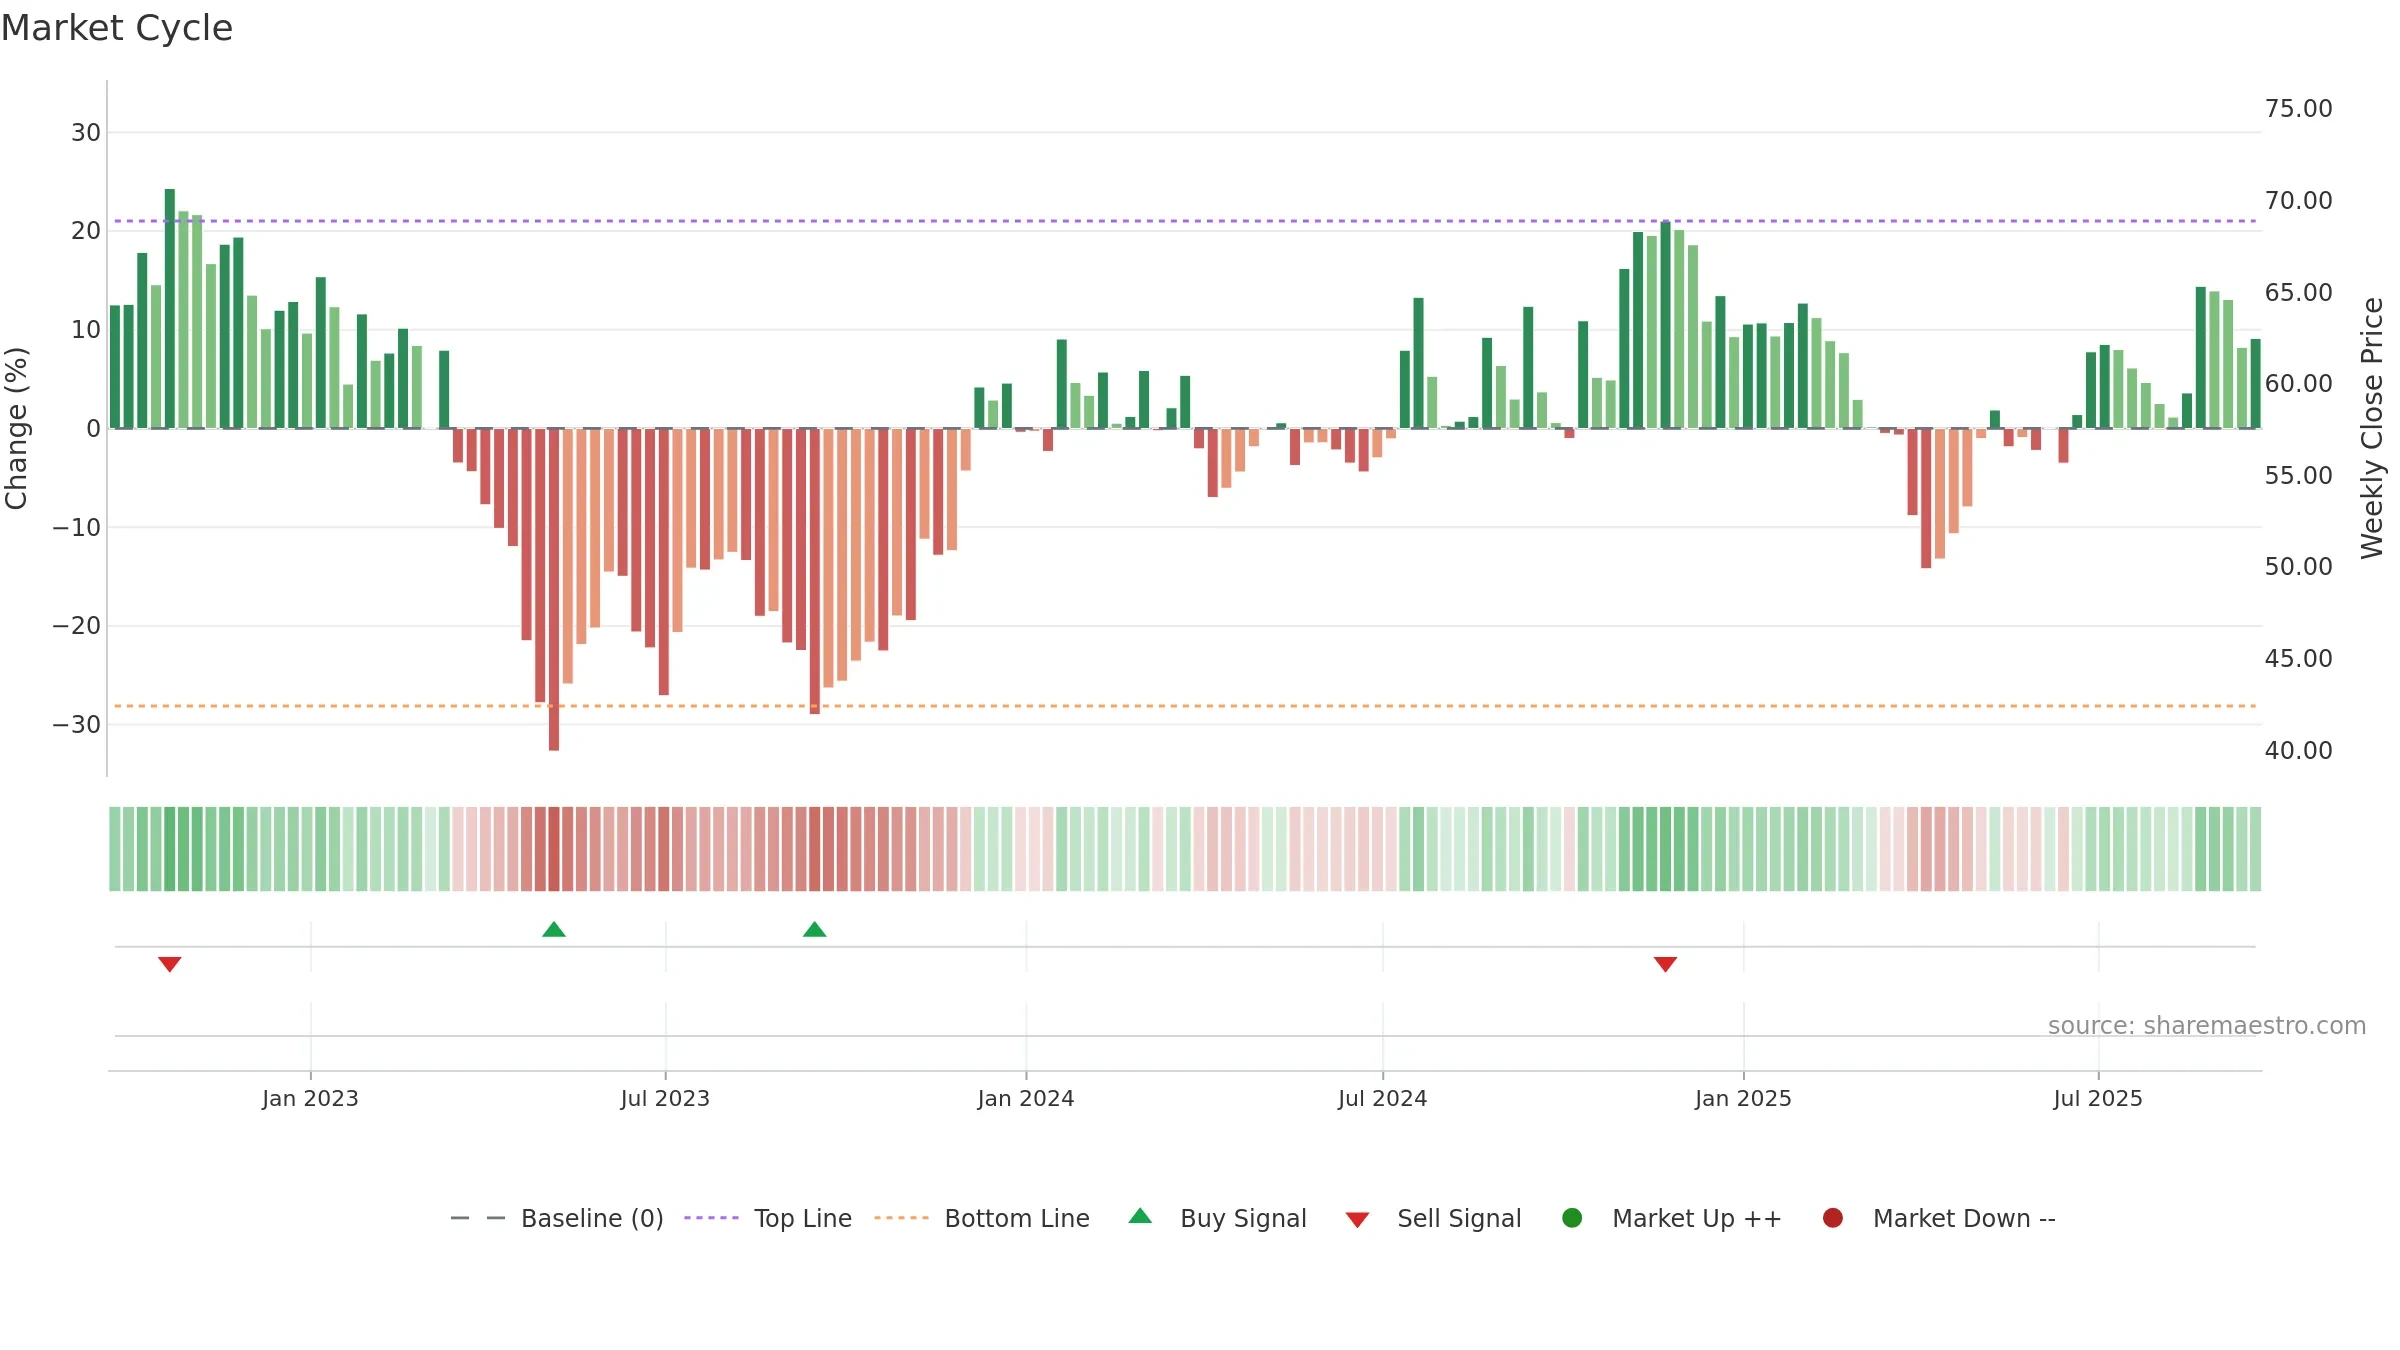The width and height of the screenshot is (2400, 1350).
Task: Toggle the Market Down -- legend entry
Action: [1939, 1218]
